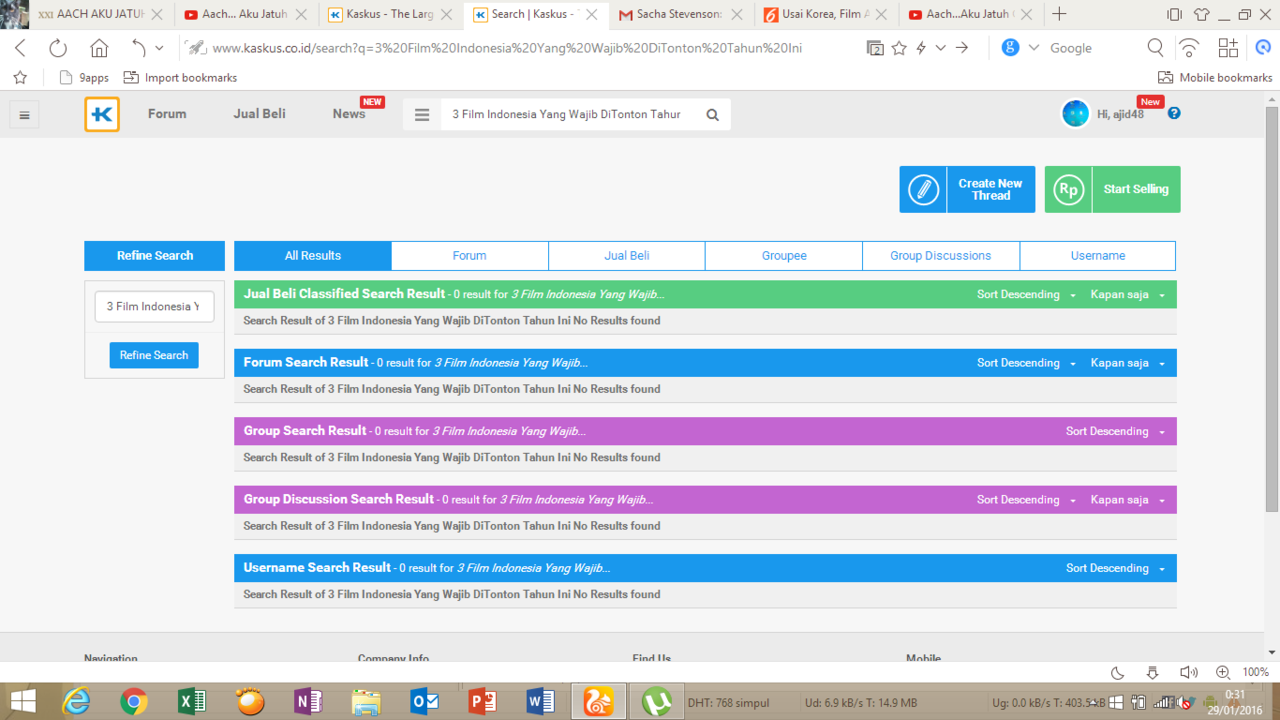Open Sort Descending dropdown in Group Search Result
This screenshot has height=720, width=1280.
tap(1116, 431)
